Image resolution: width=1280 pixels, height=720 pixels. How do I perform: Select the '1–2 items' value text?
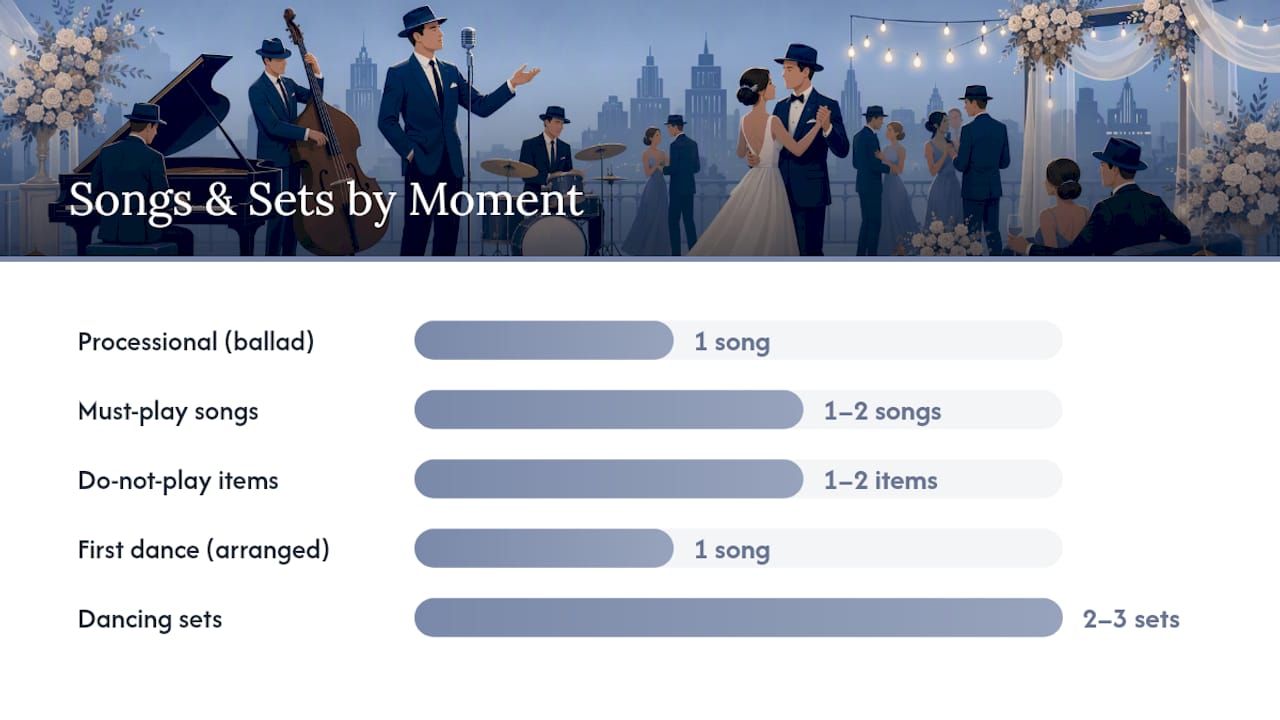click(x=881, y=480)
